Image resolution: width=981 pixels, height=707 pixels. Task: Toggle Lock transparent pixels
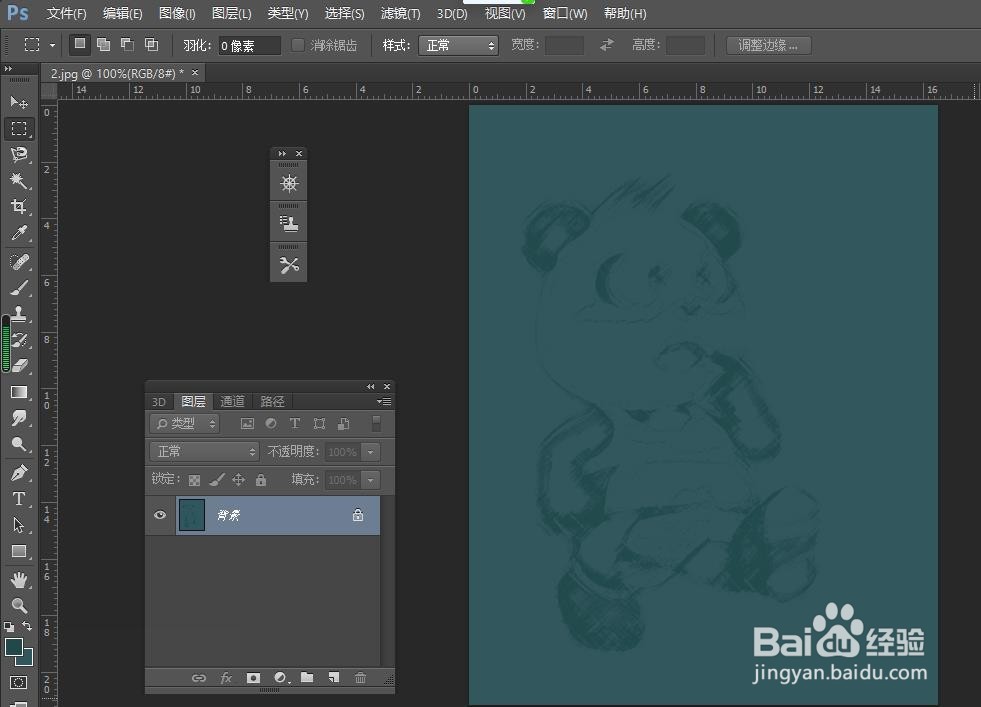coord(195,480)
